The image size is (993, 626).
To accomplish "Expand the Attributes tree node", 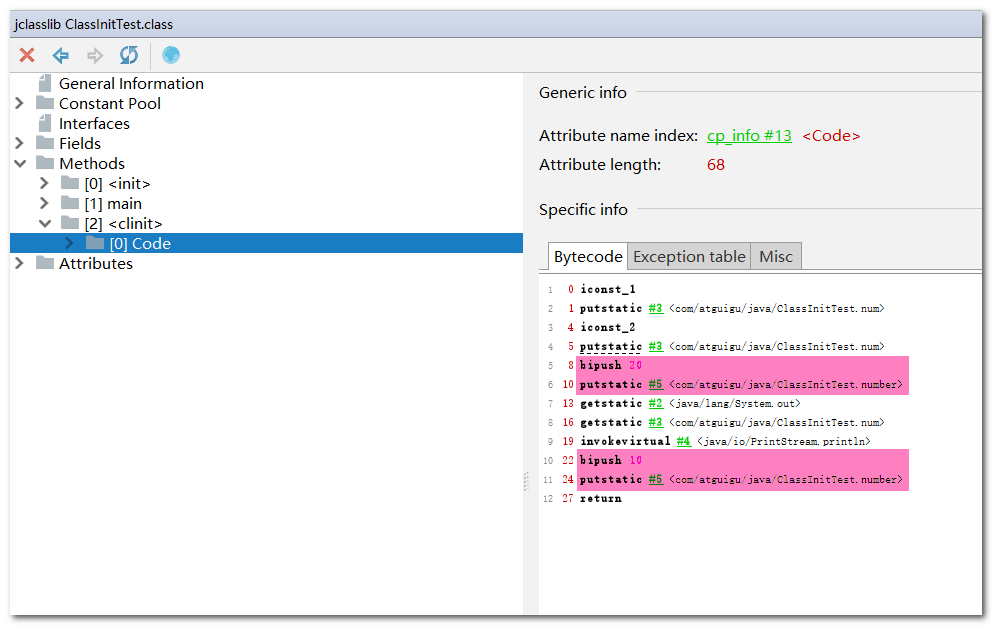I will [19, 264].
